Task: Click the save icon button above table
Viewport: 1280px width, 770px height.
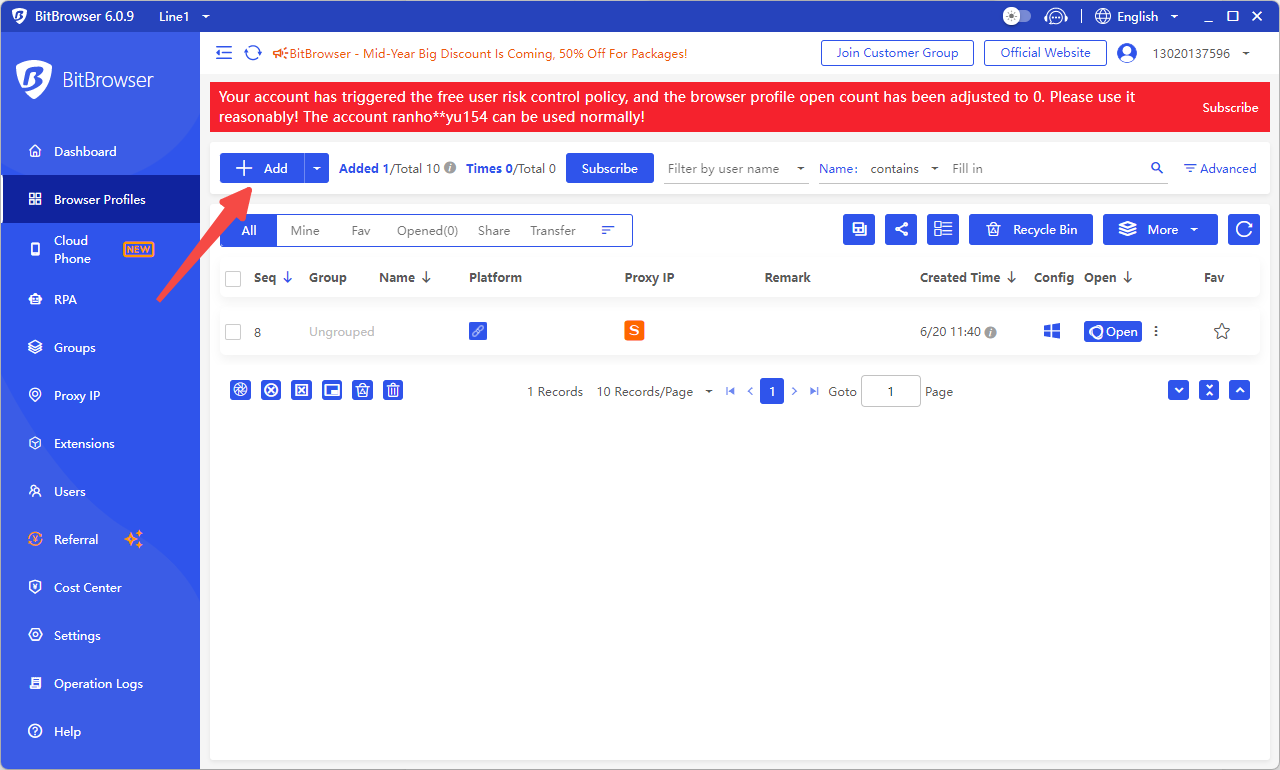Action: (859, 229)
